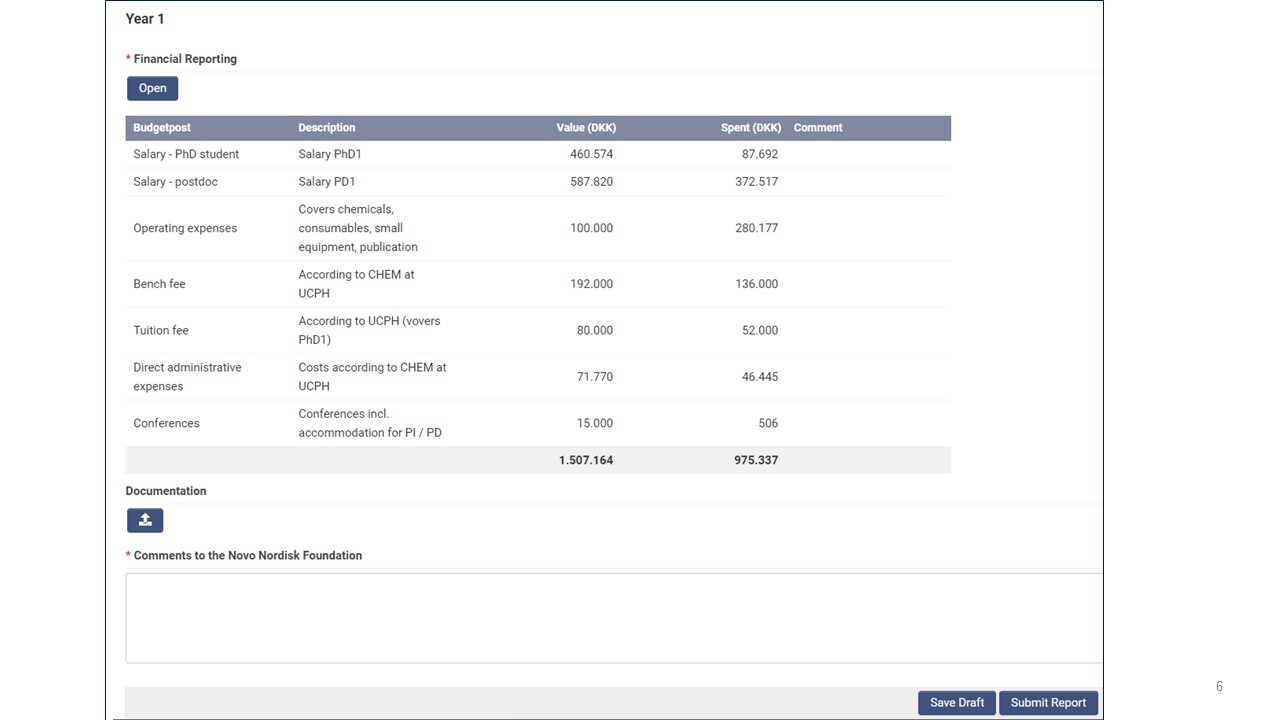Select the Description column header
This screenshot has width=1280, height=720.
pos(327,128)
